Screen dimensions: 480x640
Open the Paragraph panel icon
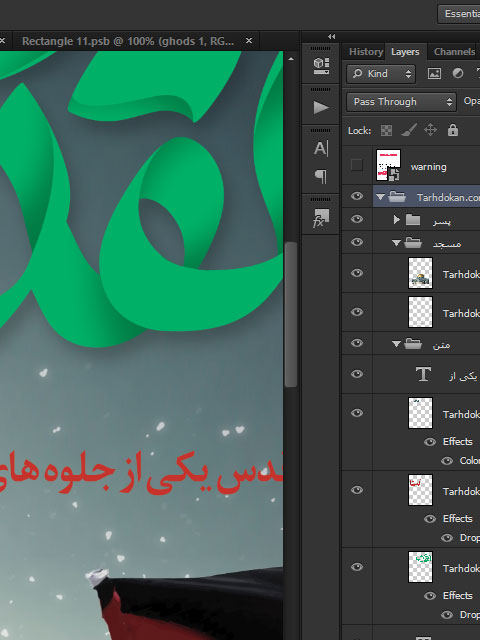click(321, 176)
